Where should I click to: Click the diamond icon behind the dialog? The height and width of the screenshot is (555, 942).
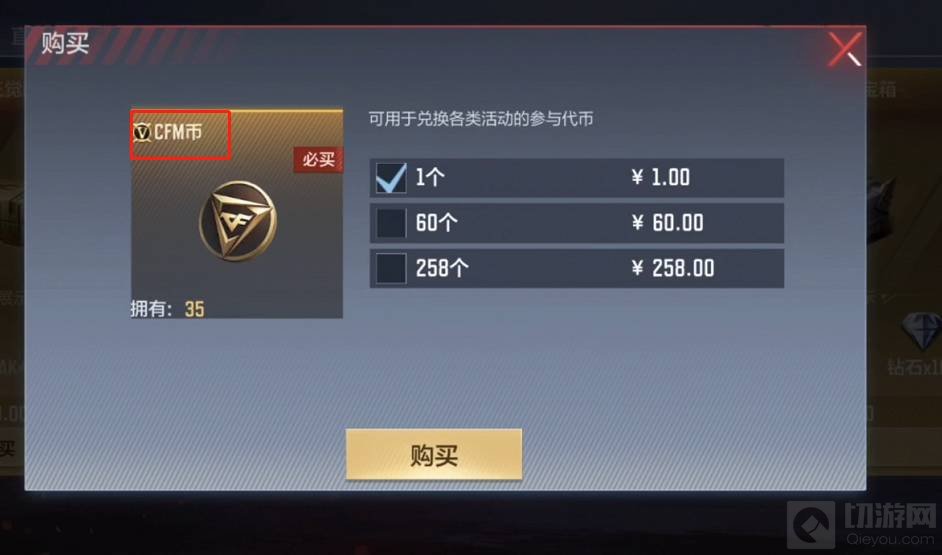[x=921, y=332]
